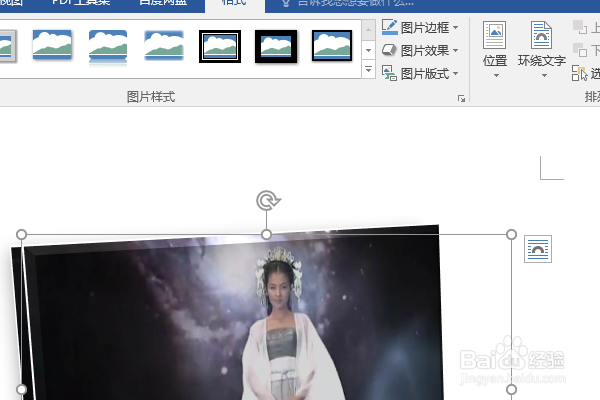Image resolution: width=600 pixels, height=400 pixels.
Task: Apply the double frame black picture style
Action: (220, 46)
